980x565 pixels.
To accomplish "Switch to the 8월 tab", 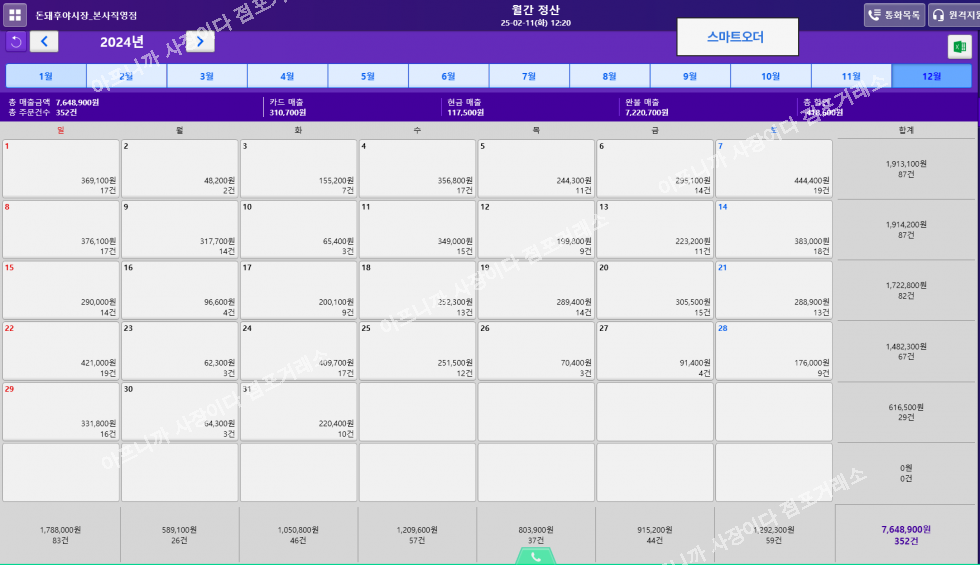I will click(610, 76).
